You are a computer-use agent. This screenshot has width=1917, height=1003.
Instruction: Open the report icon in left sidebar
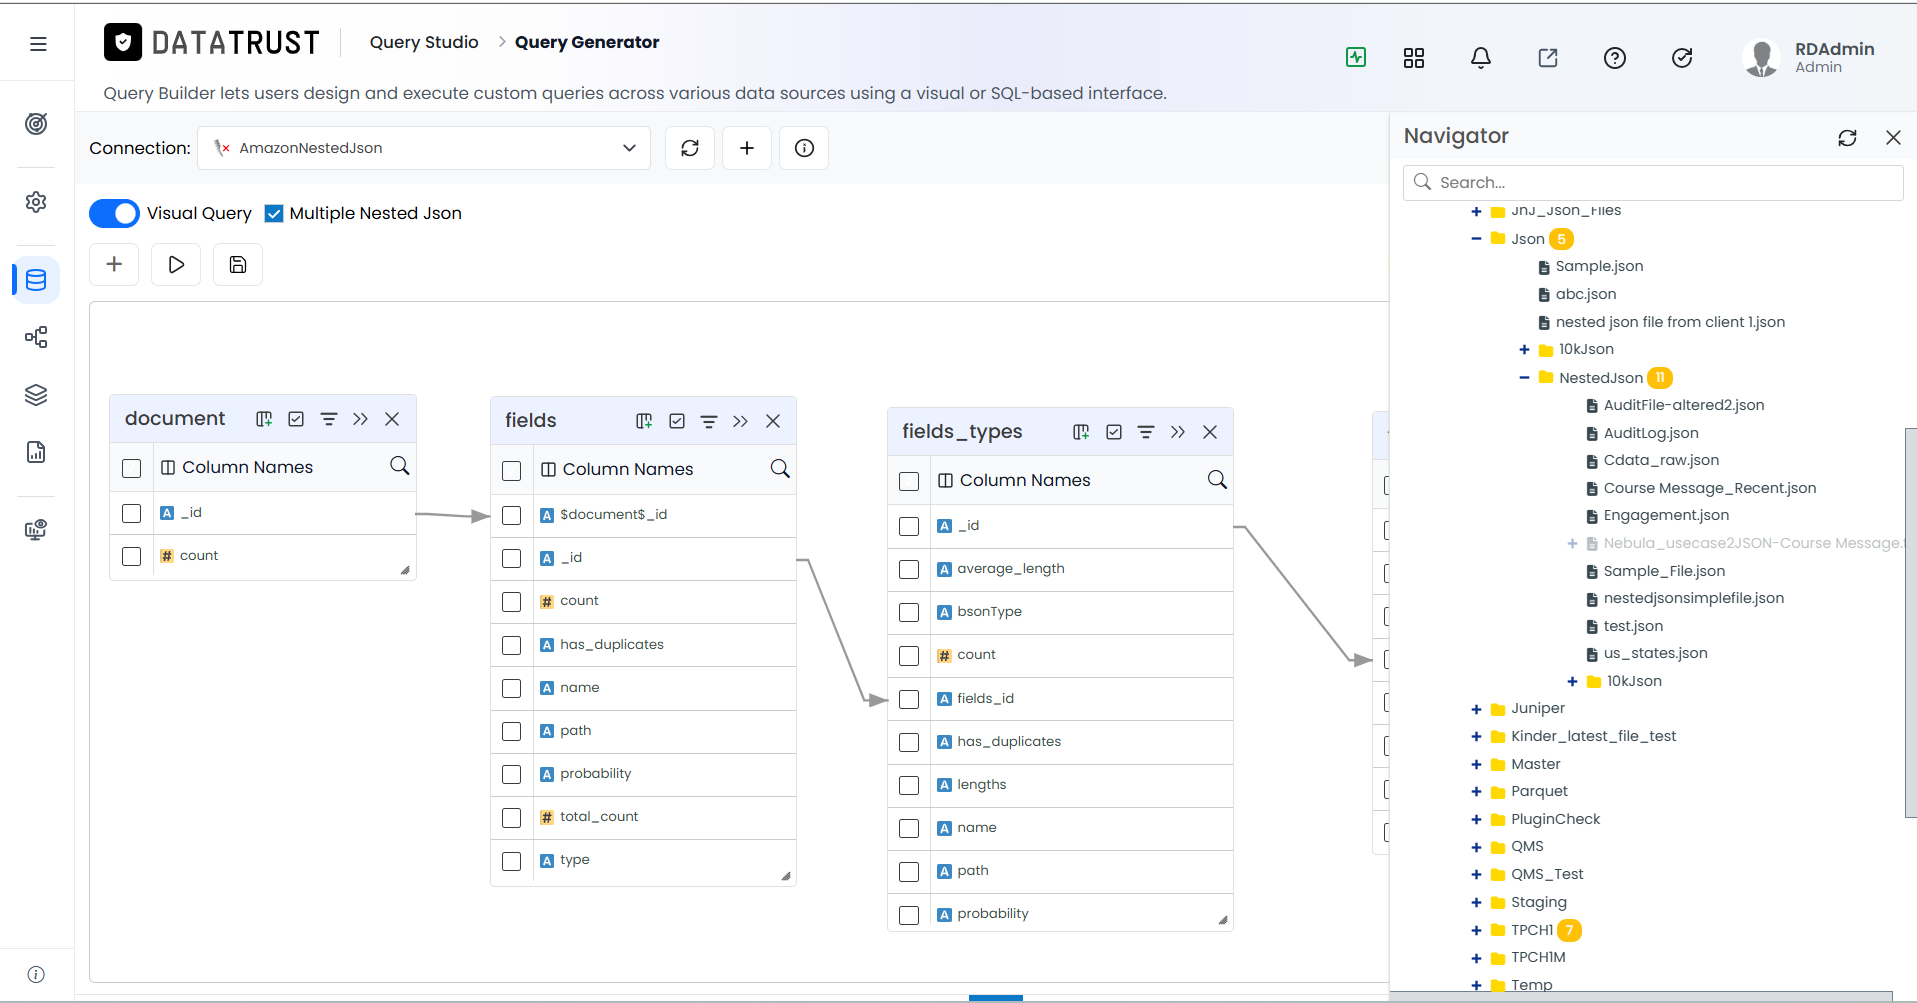tap(36, 452)
